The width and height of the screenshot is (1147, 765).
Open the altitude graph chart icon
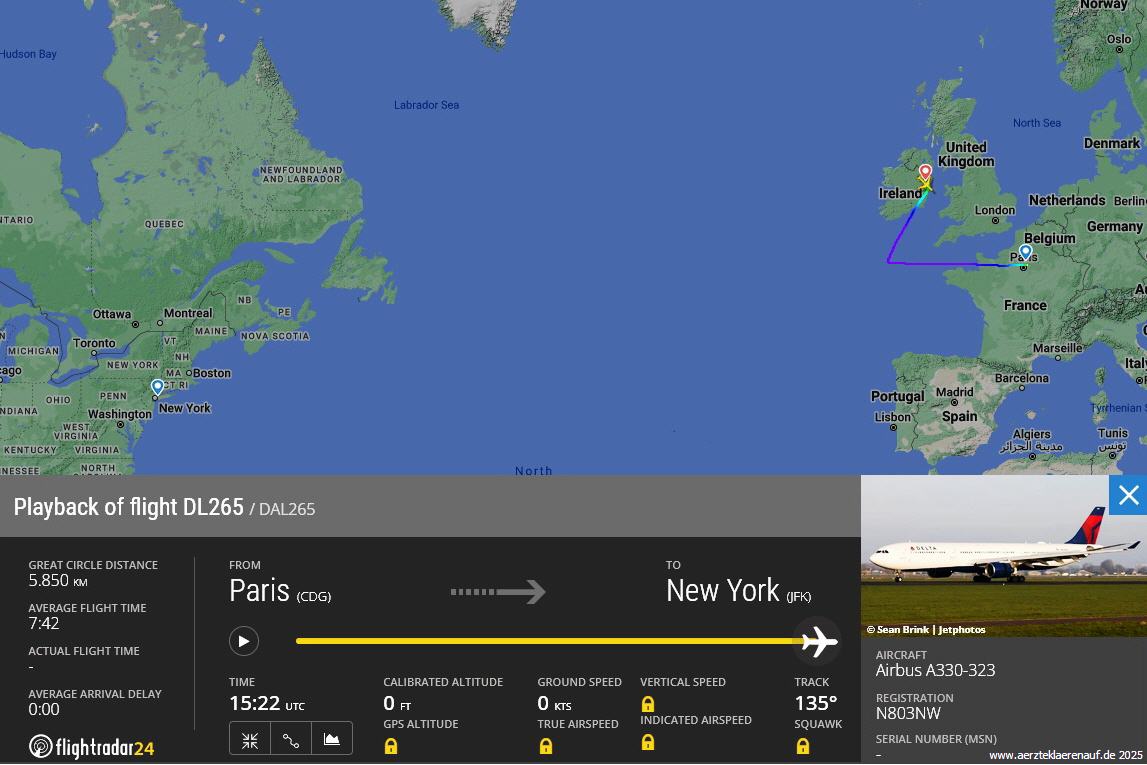(x=331, y=739)
